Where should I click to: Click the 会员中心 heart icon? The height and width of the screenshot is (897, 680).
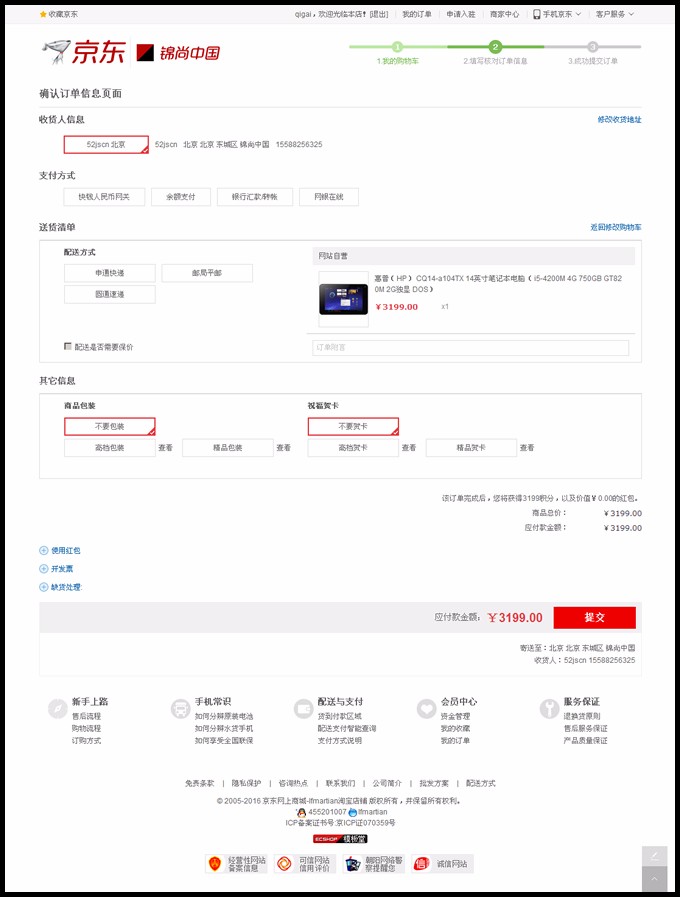point(427,709)
